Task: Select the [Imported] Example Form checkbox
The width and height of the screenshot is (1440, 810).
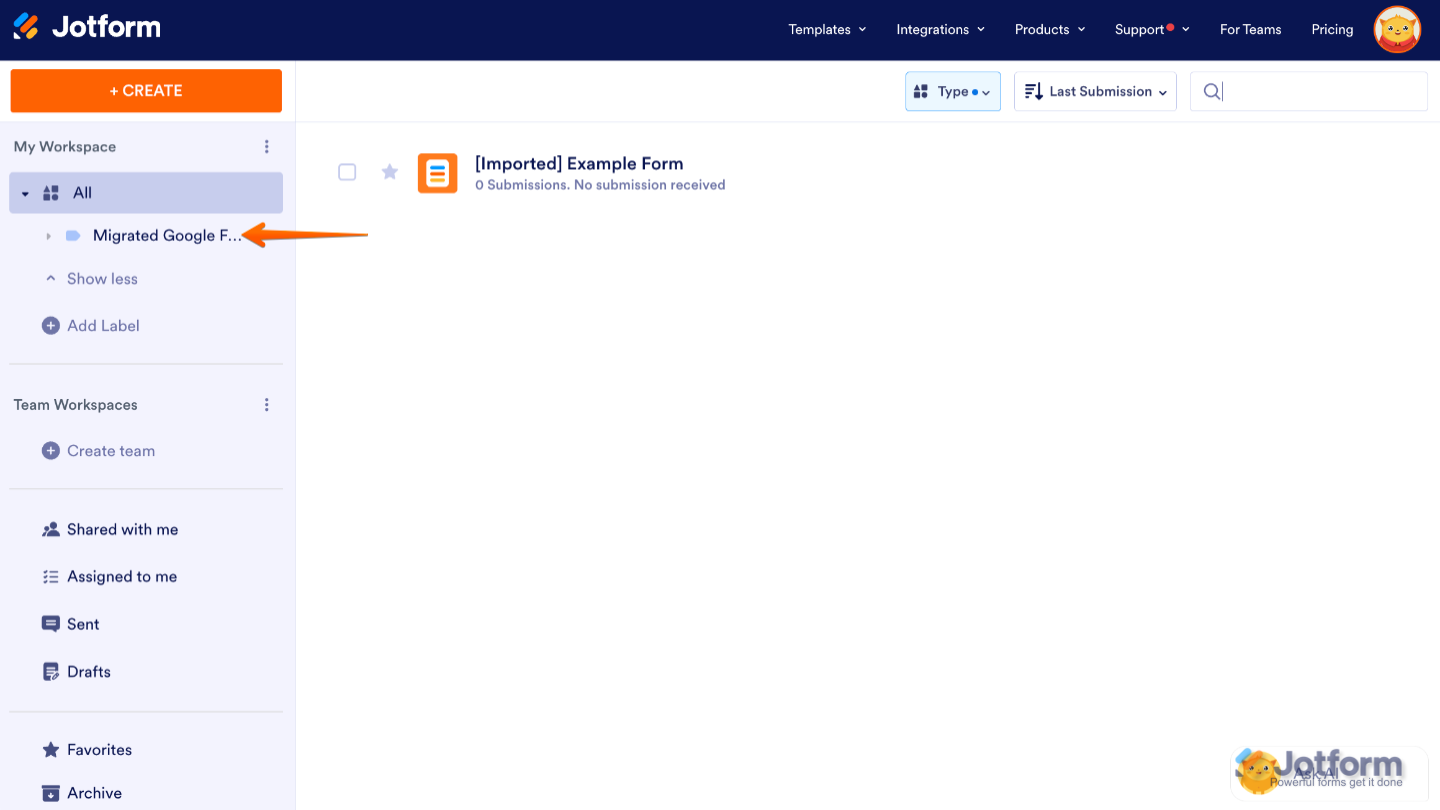Action: point(347,172)
